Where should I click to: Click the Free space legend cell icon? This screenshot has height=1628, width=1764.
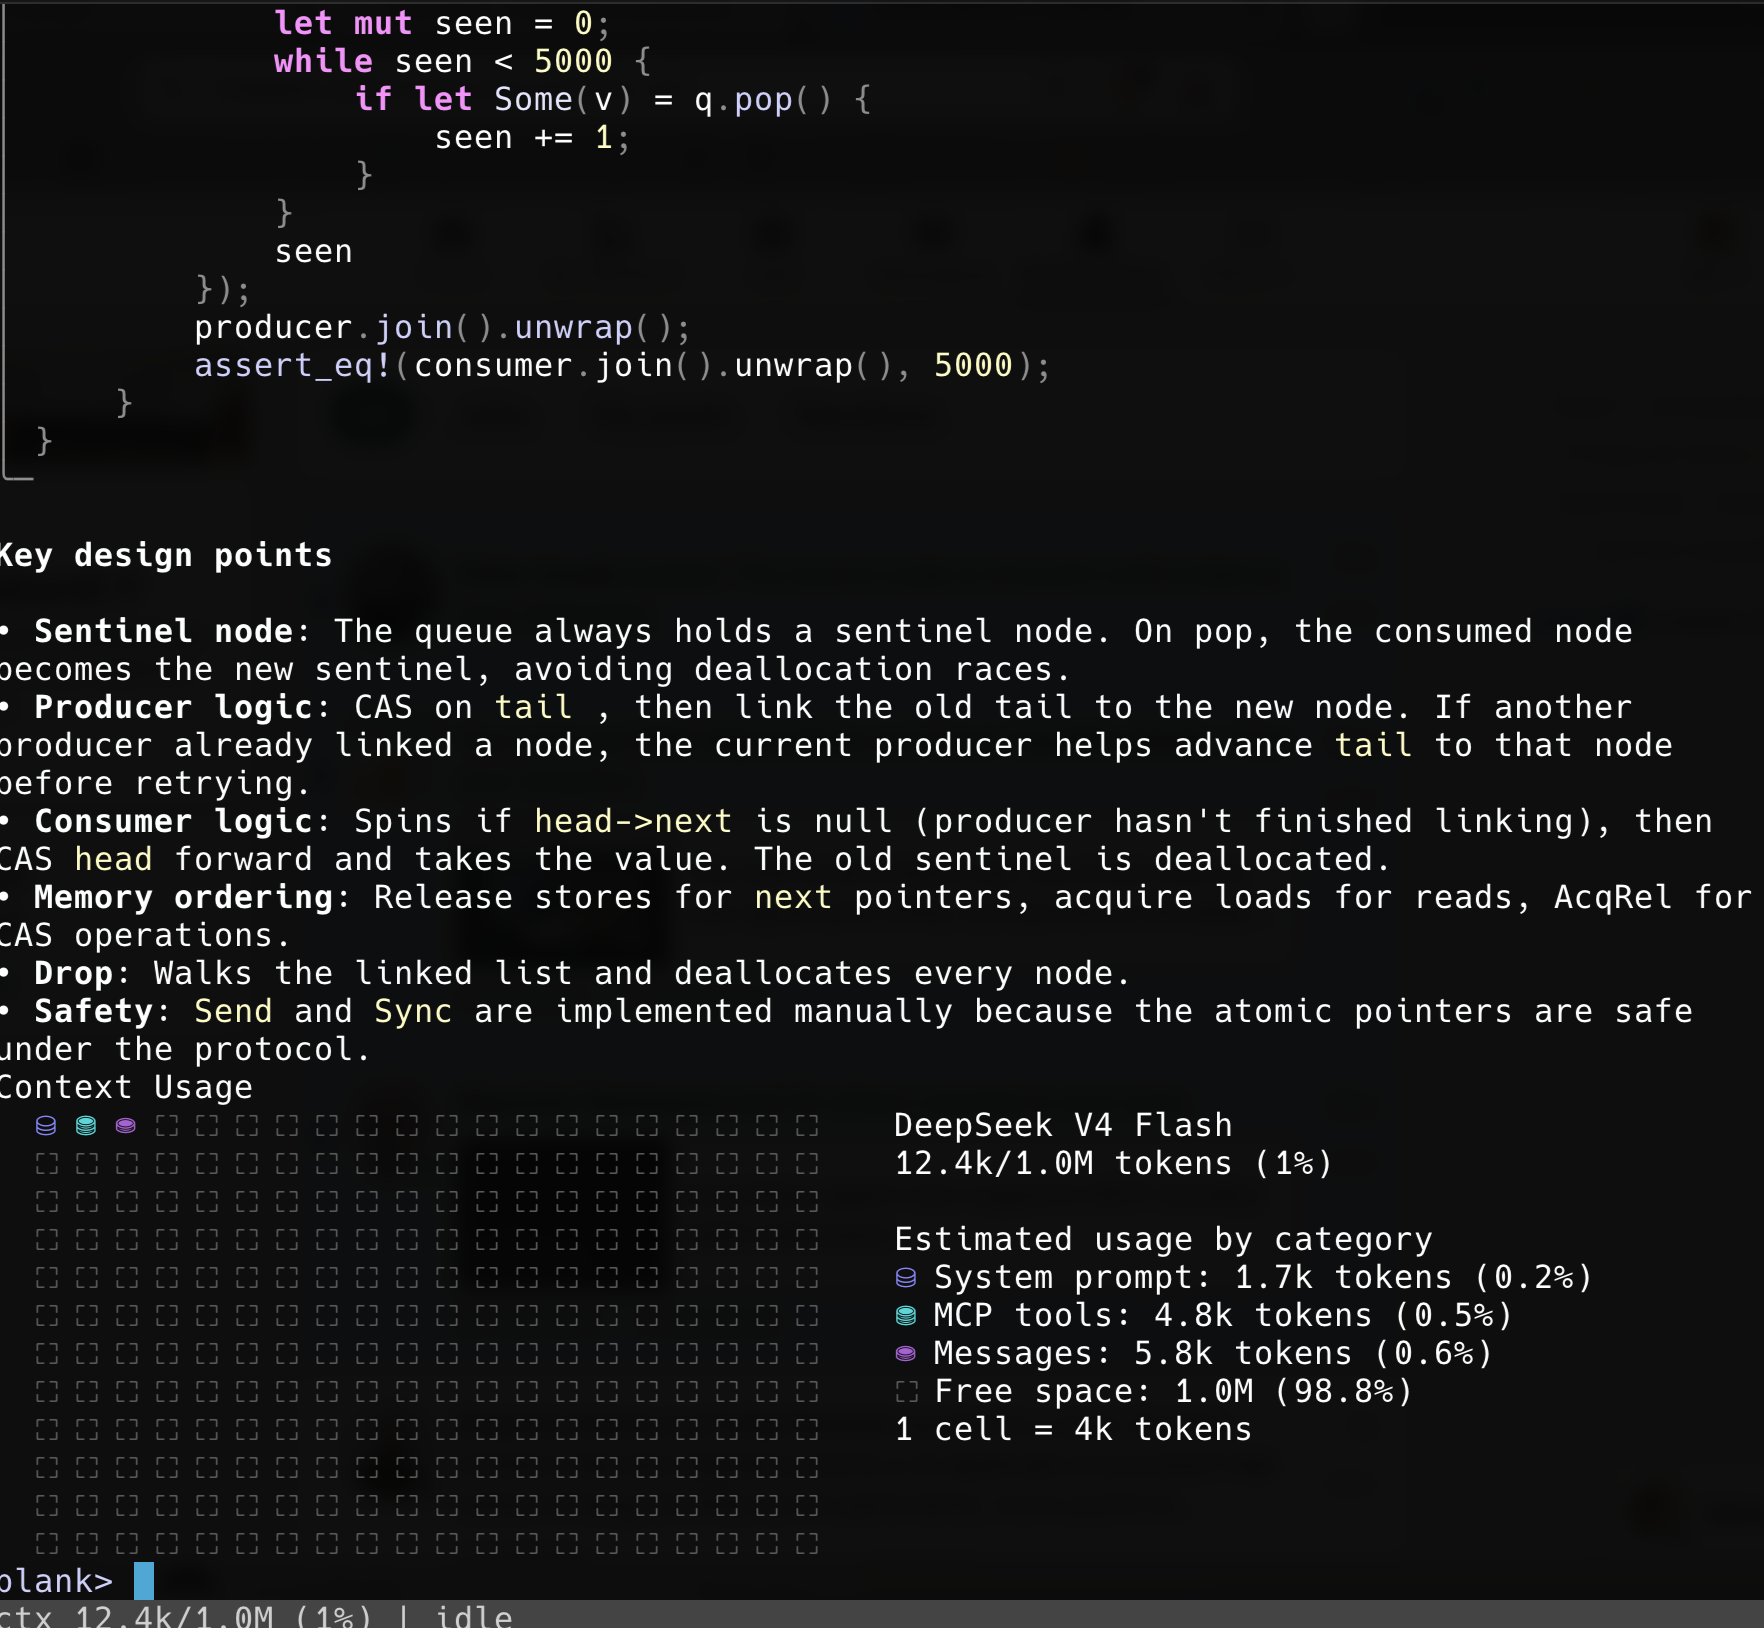pos(906,1392)
